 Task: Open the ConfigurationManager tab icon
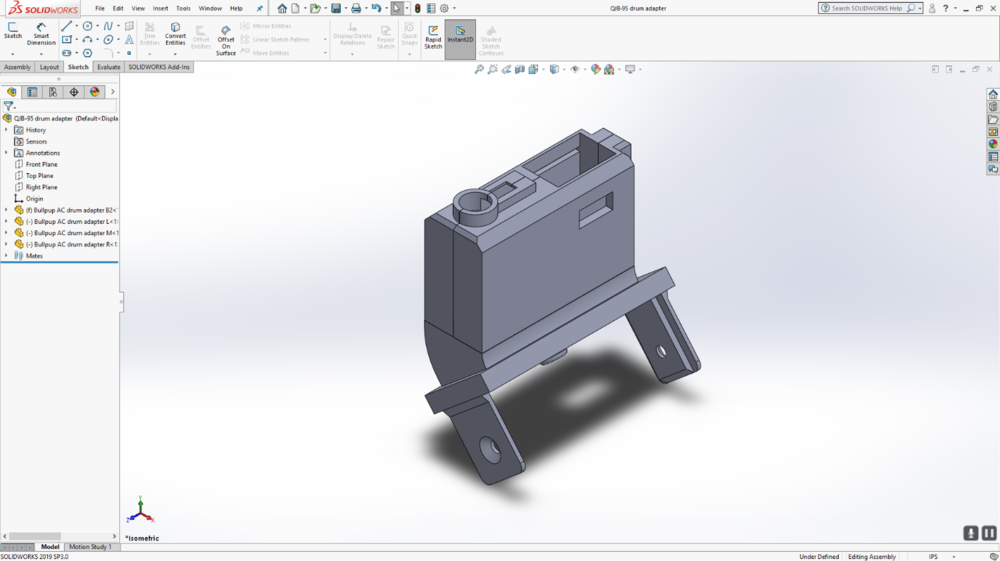(x=53, y=92)
